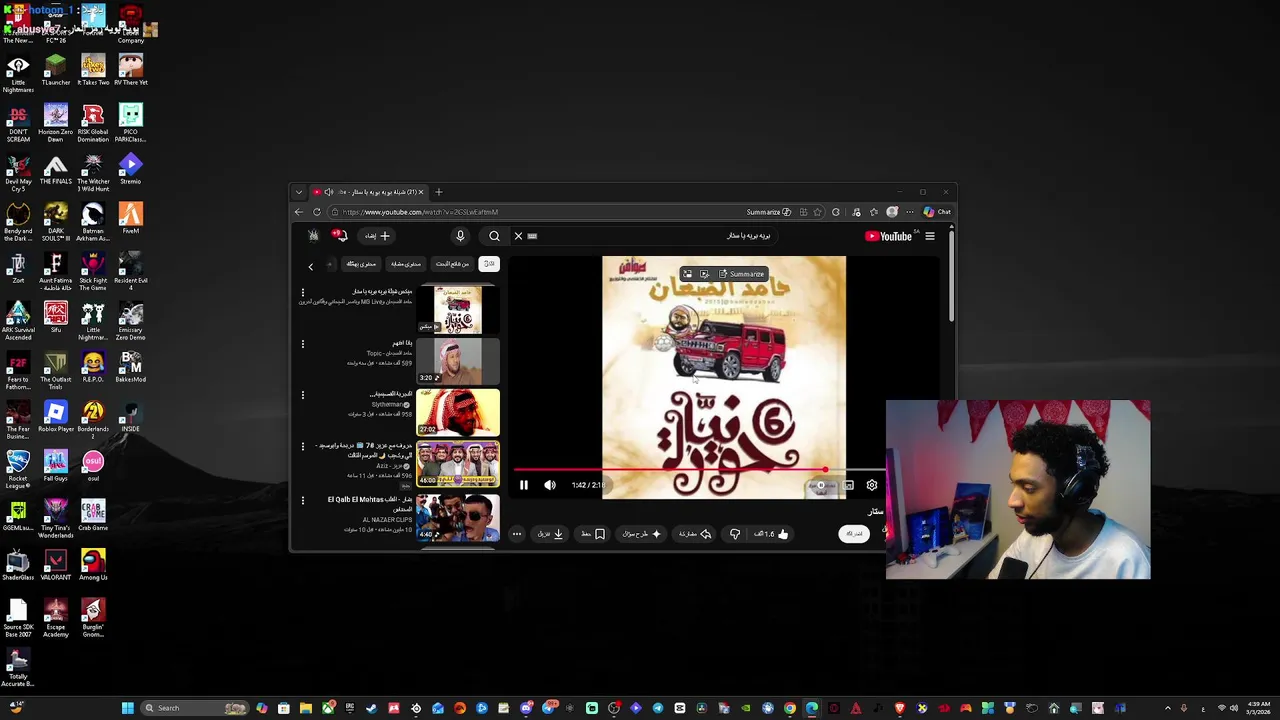Open a new browser tab
The image size is (1280, 720).
[438, 192]
